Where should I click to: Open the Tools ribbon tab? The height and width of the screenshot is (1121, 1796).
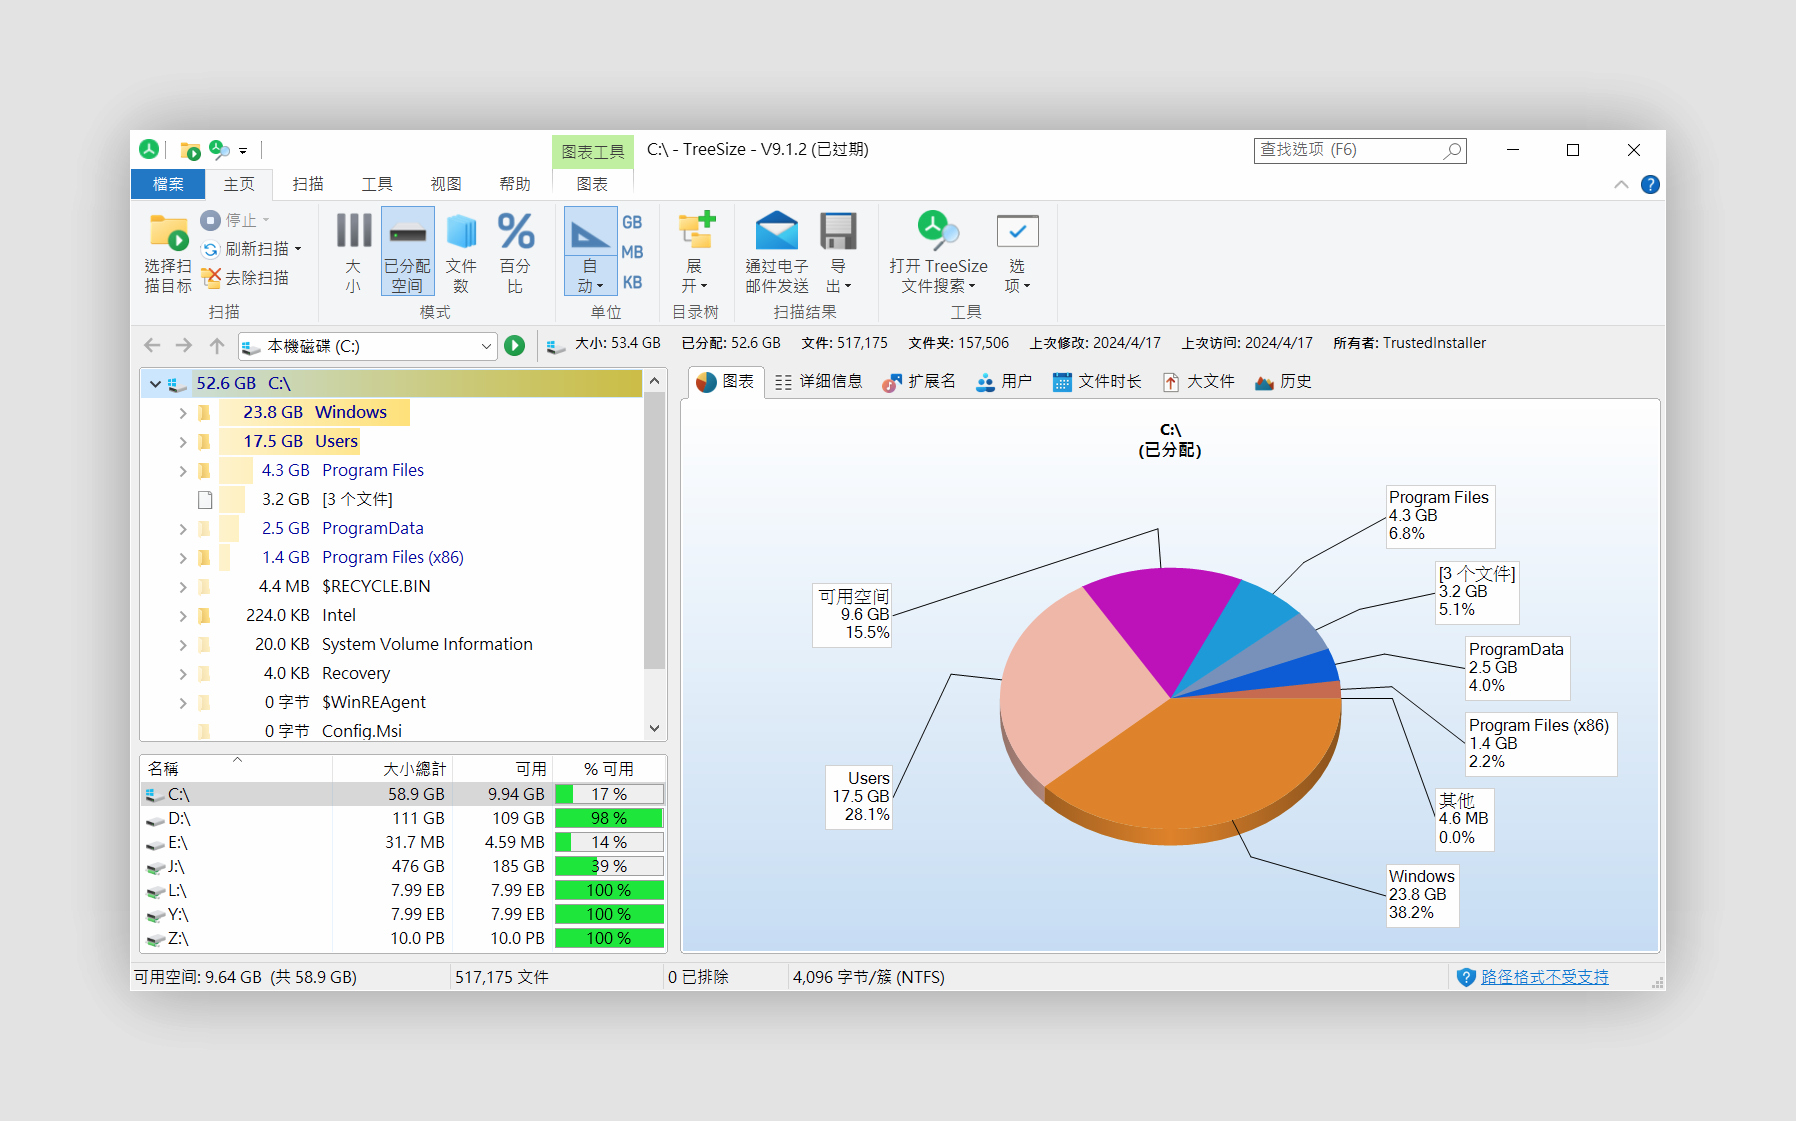coord(376,184)
